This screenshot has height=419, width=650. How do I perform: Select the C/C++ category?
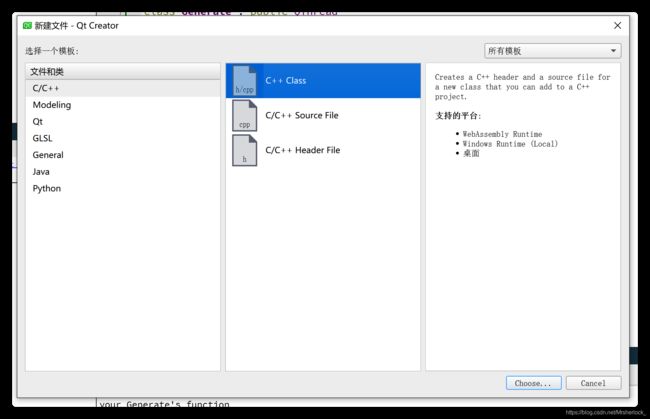[x=123, y=88]
